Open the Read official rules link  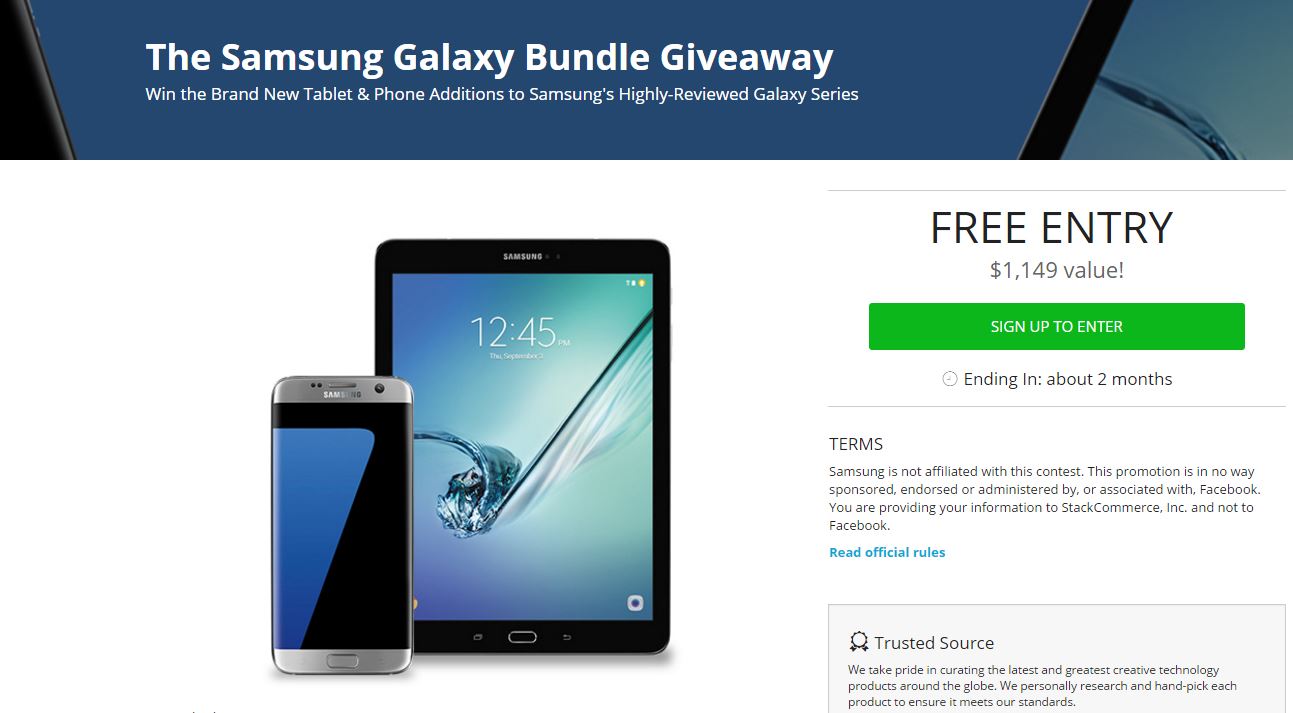coord(887,552)
